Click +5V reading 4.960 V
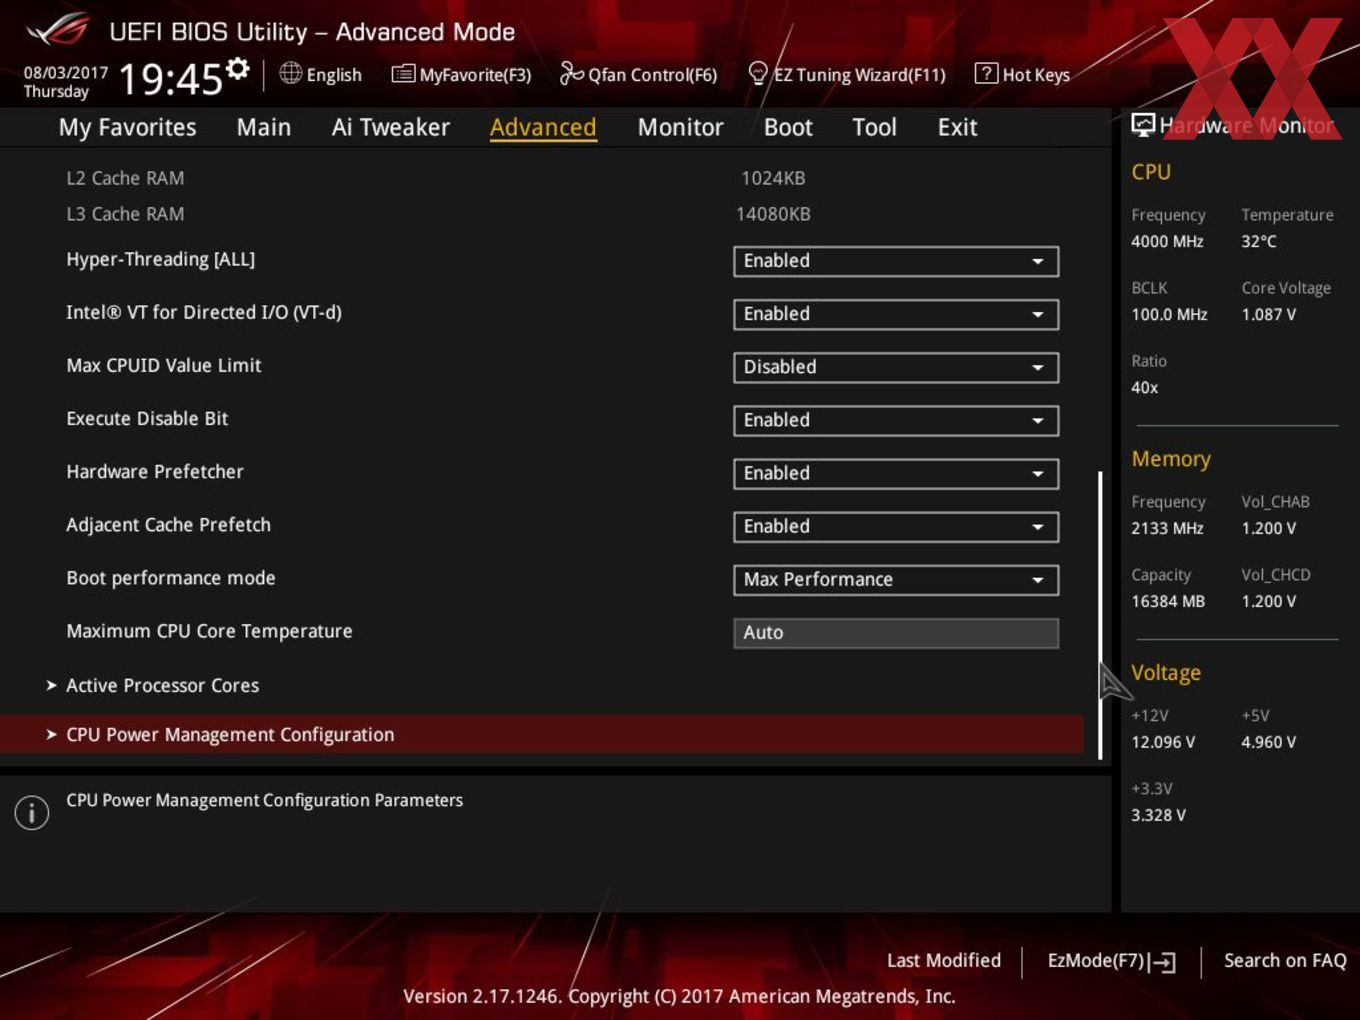Screen dimensions: 1360x1020 click(x=1269, y=742)
